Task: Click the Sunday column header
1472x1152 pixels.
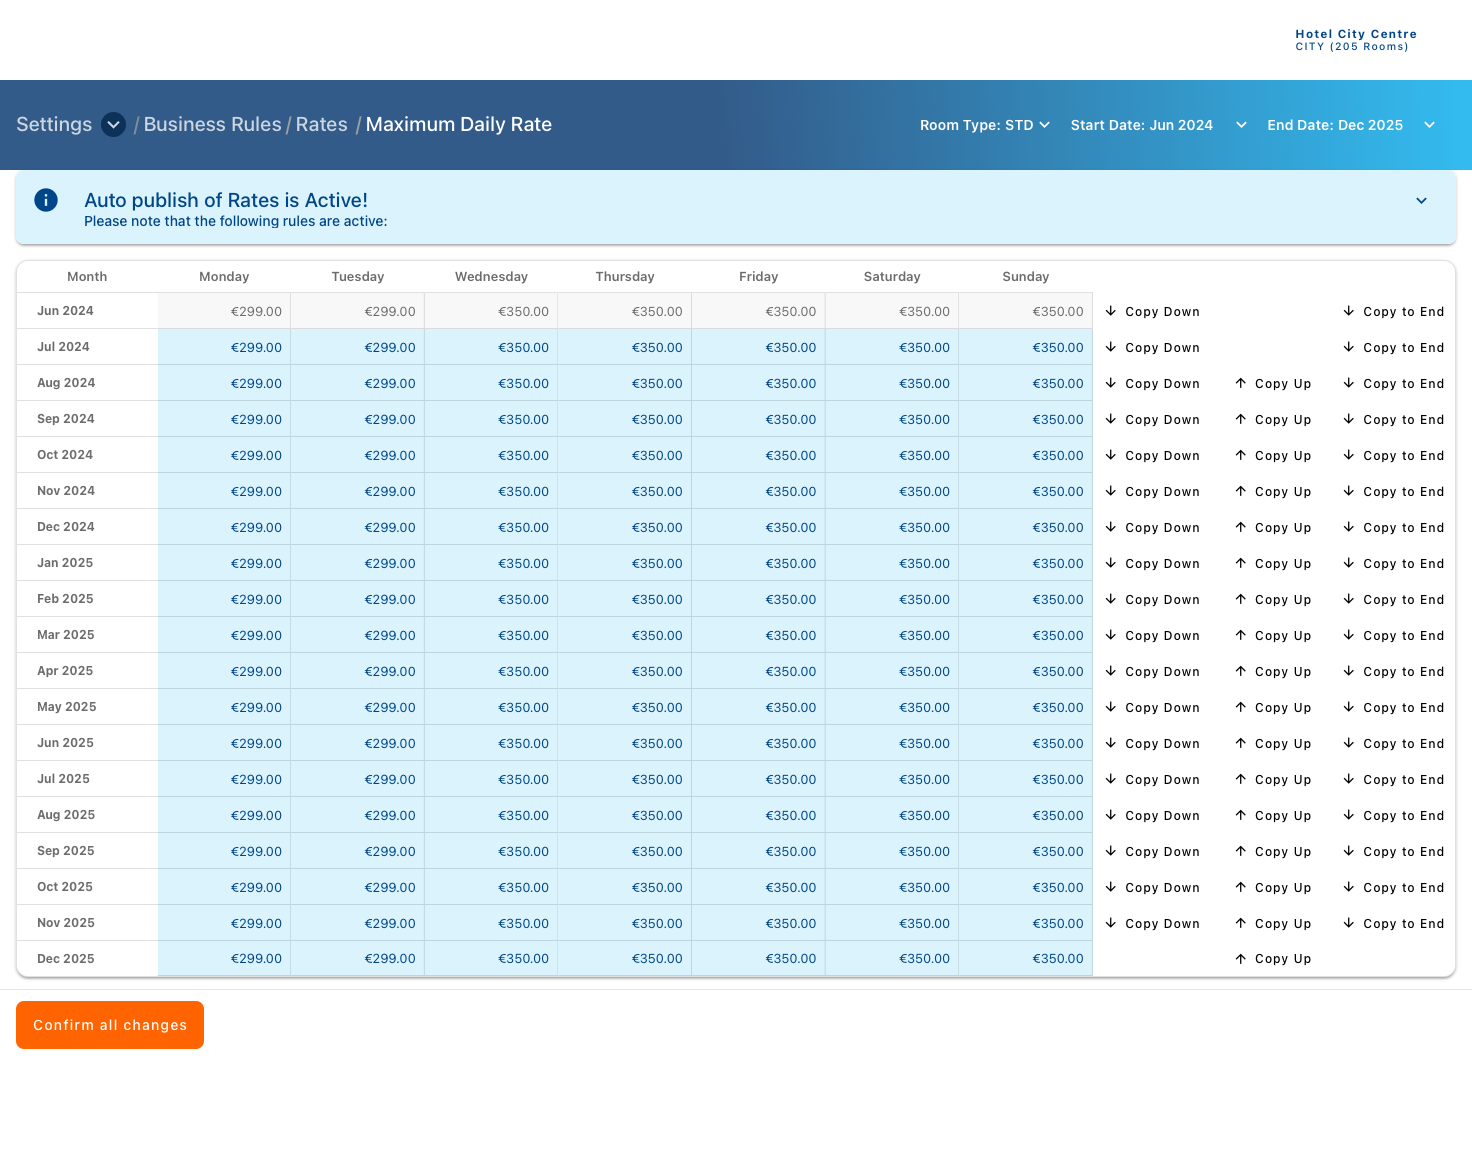Action: (1026, 277)
